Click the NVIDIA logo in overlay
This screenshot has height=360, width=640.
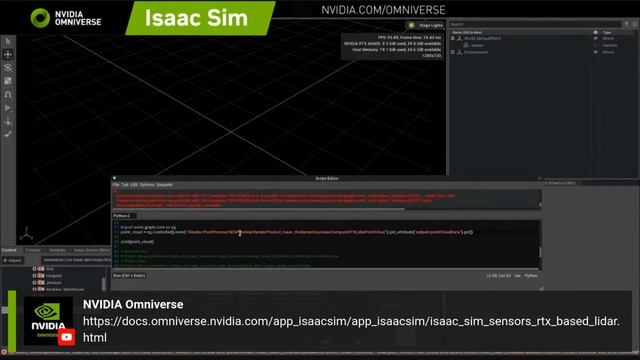point(48,320)
